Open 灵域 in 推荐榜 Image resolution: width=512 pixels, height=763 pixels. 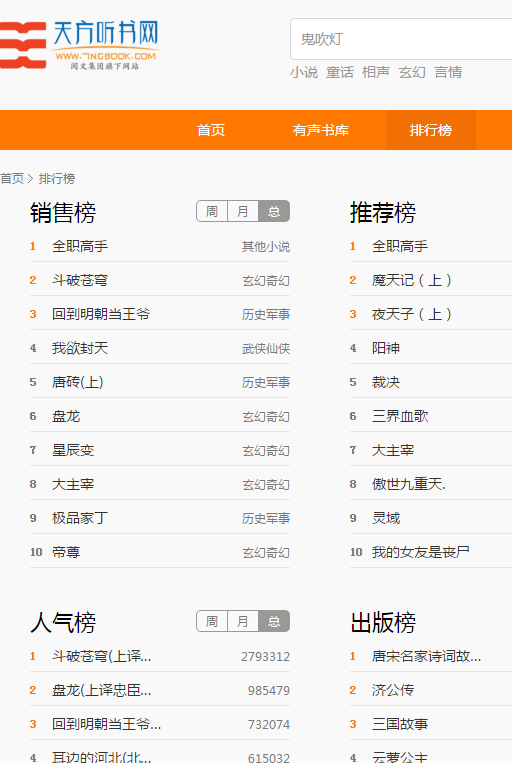coord(386,518)
